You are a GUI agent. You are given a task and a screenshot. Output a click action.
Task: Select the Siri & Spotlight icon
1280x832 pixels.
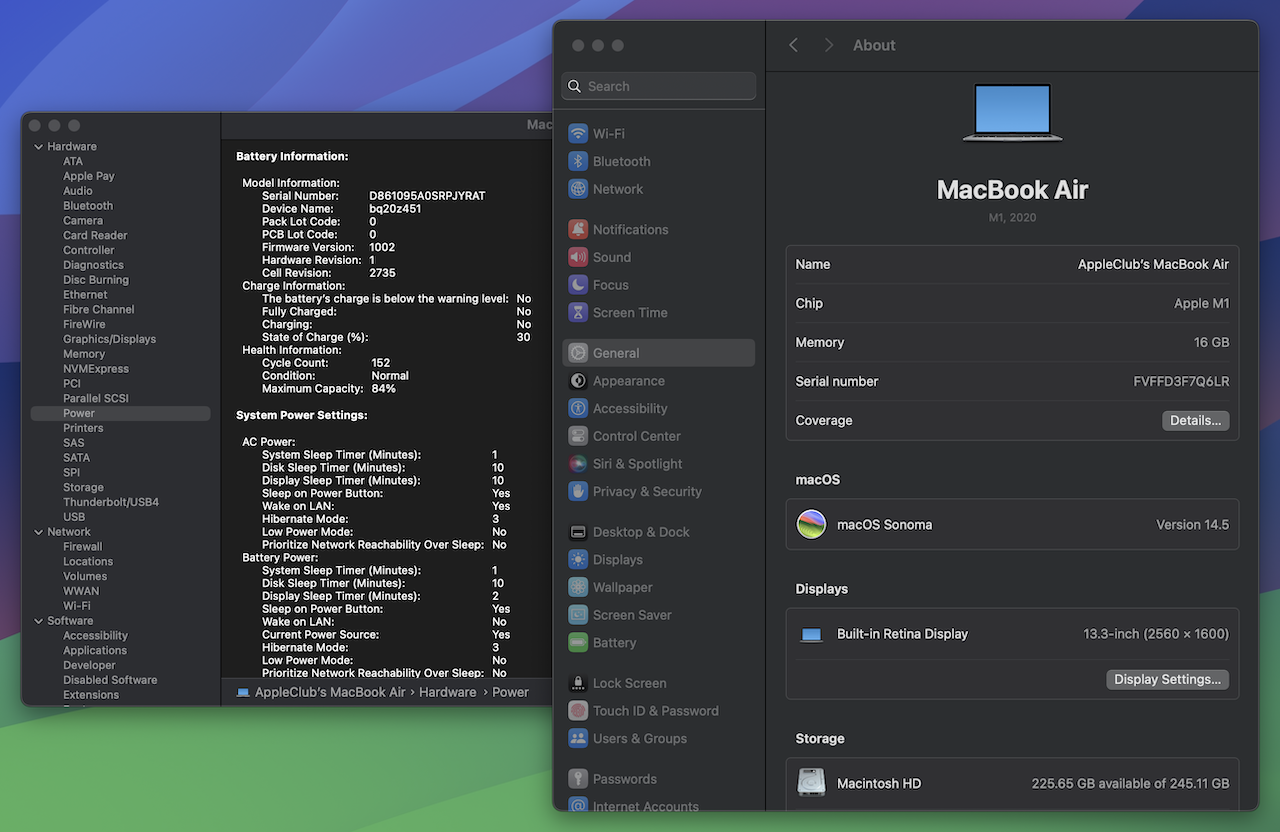578,464
